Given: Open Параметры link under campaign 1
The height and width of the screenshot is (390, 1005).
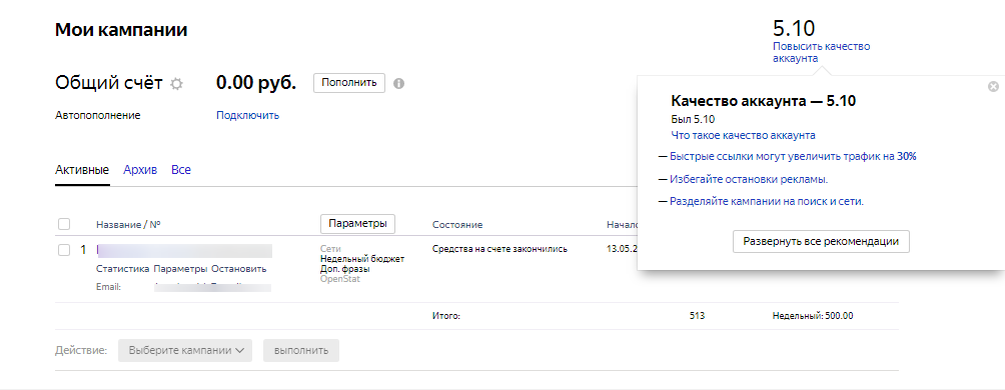Looking at the screenshot, I should (x=180, y=269).
